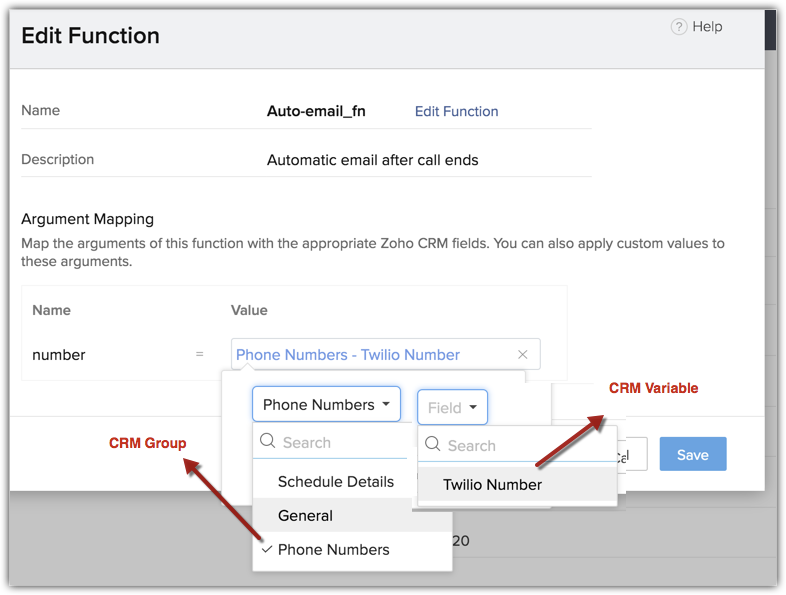This screenshot has width=786, height=595.
Task: Click the Help text link
Action: point(707,27)
